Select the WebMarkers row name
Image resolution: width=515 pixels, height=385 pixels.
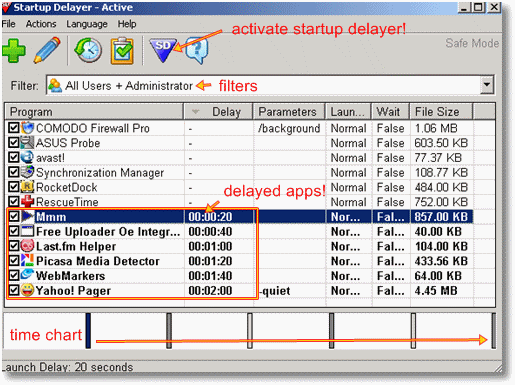pos(70,276)
